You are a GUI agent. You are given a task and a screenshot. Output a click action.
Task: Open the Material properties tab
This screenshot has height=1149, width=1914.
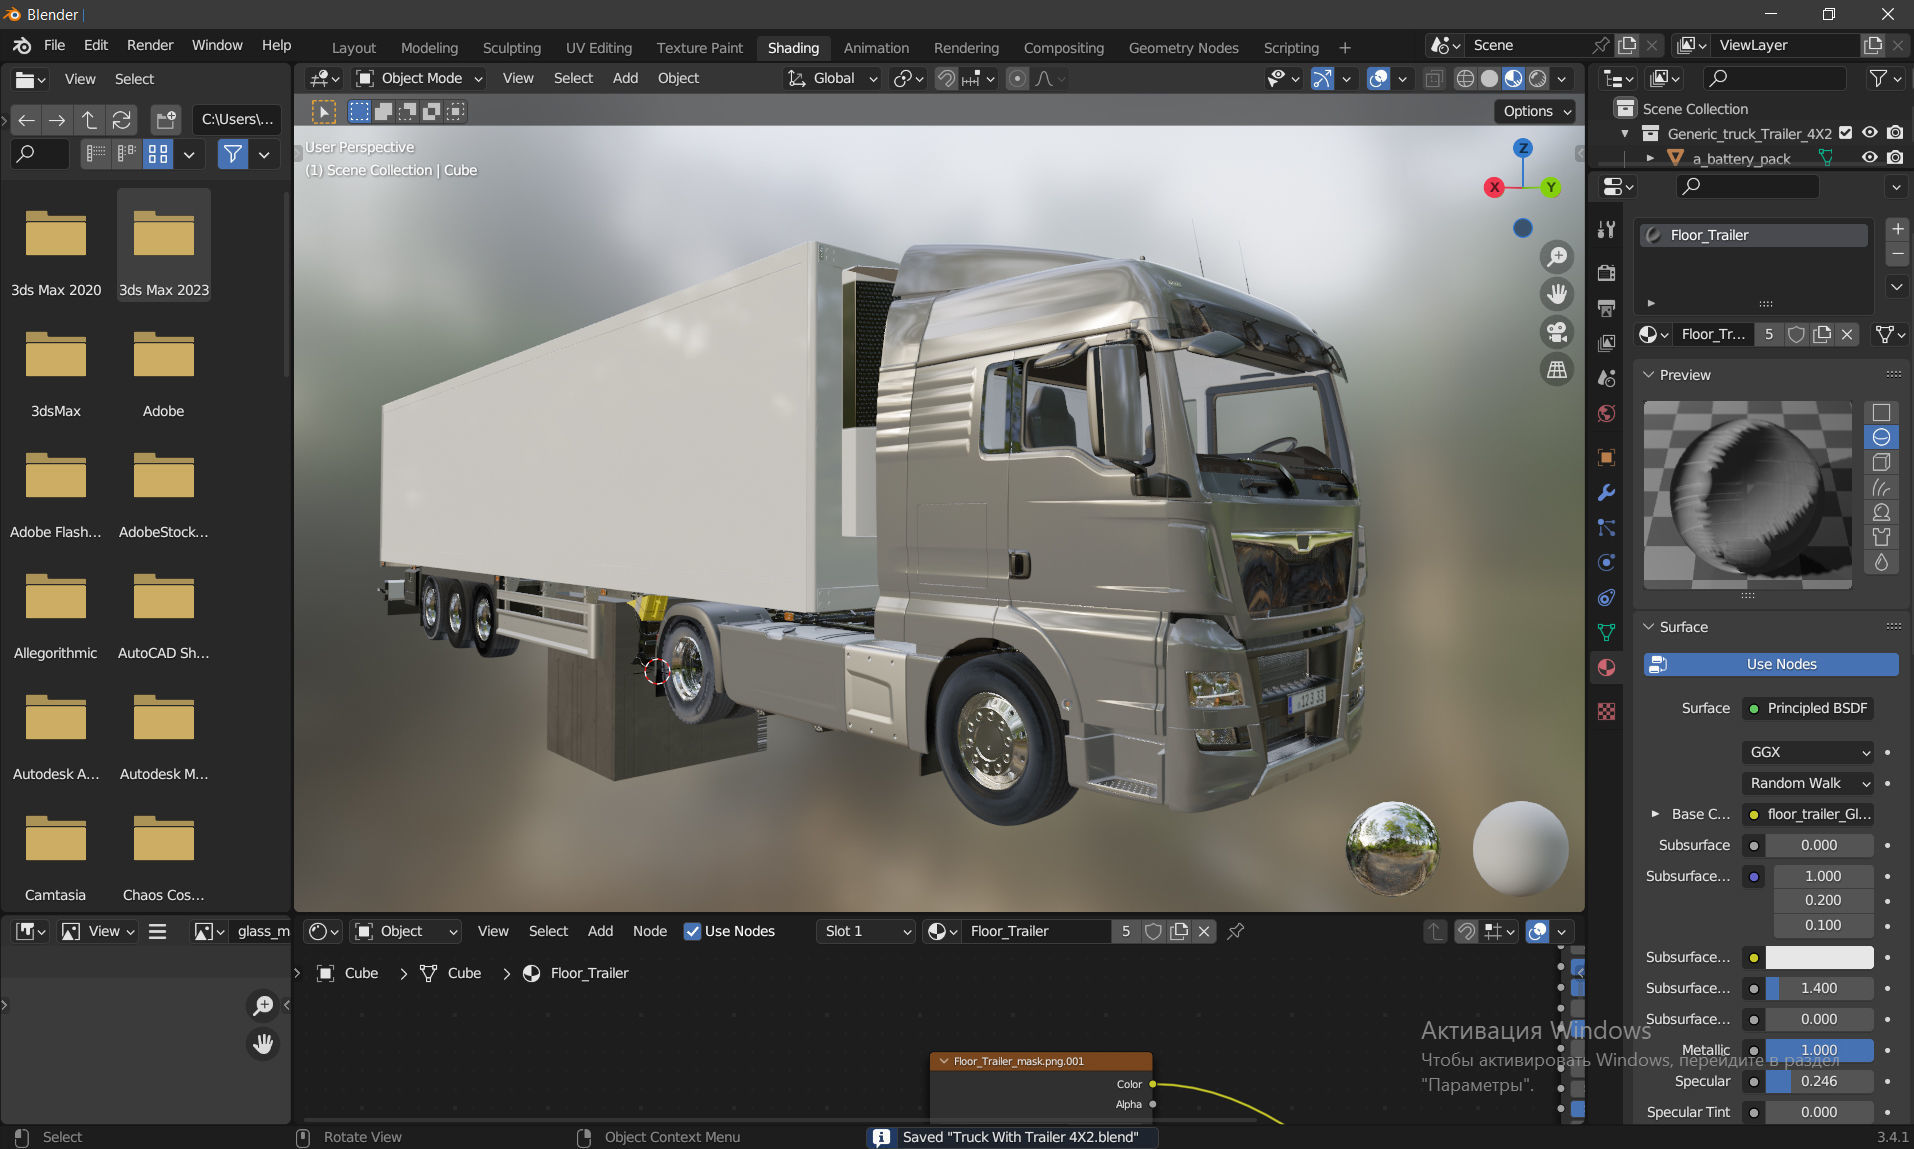pos(1606,667)
